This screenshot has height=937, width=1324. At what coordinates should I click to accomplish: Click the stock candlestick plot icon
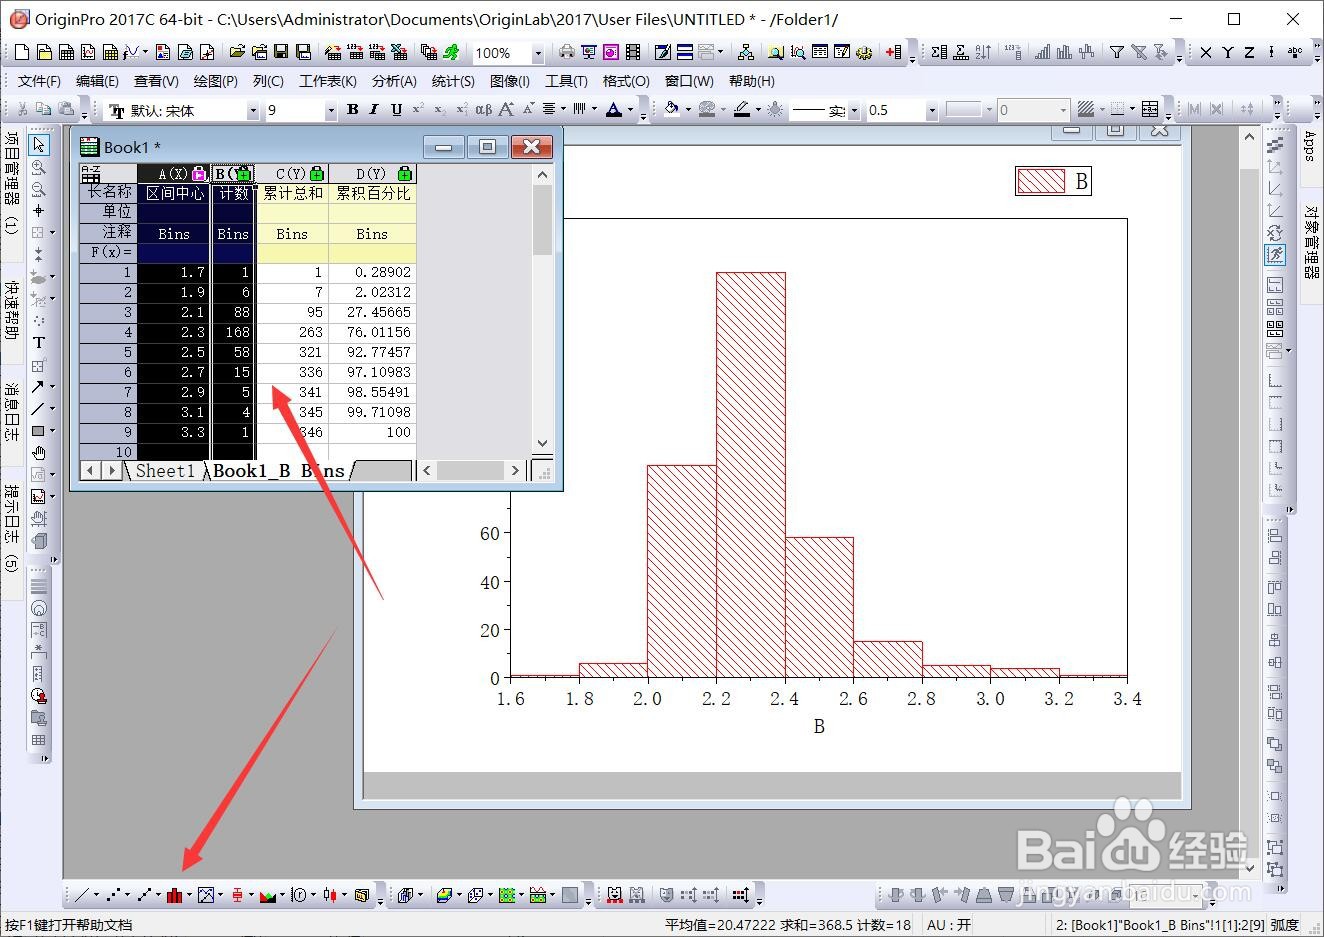(330, 895)
